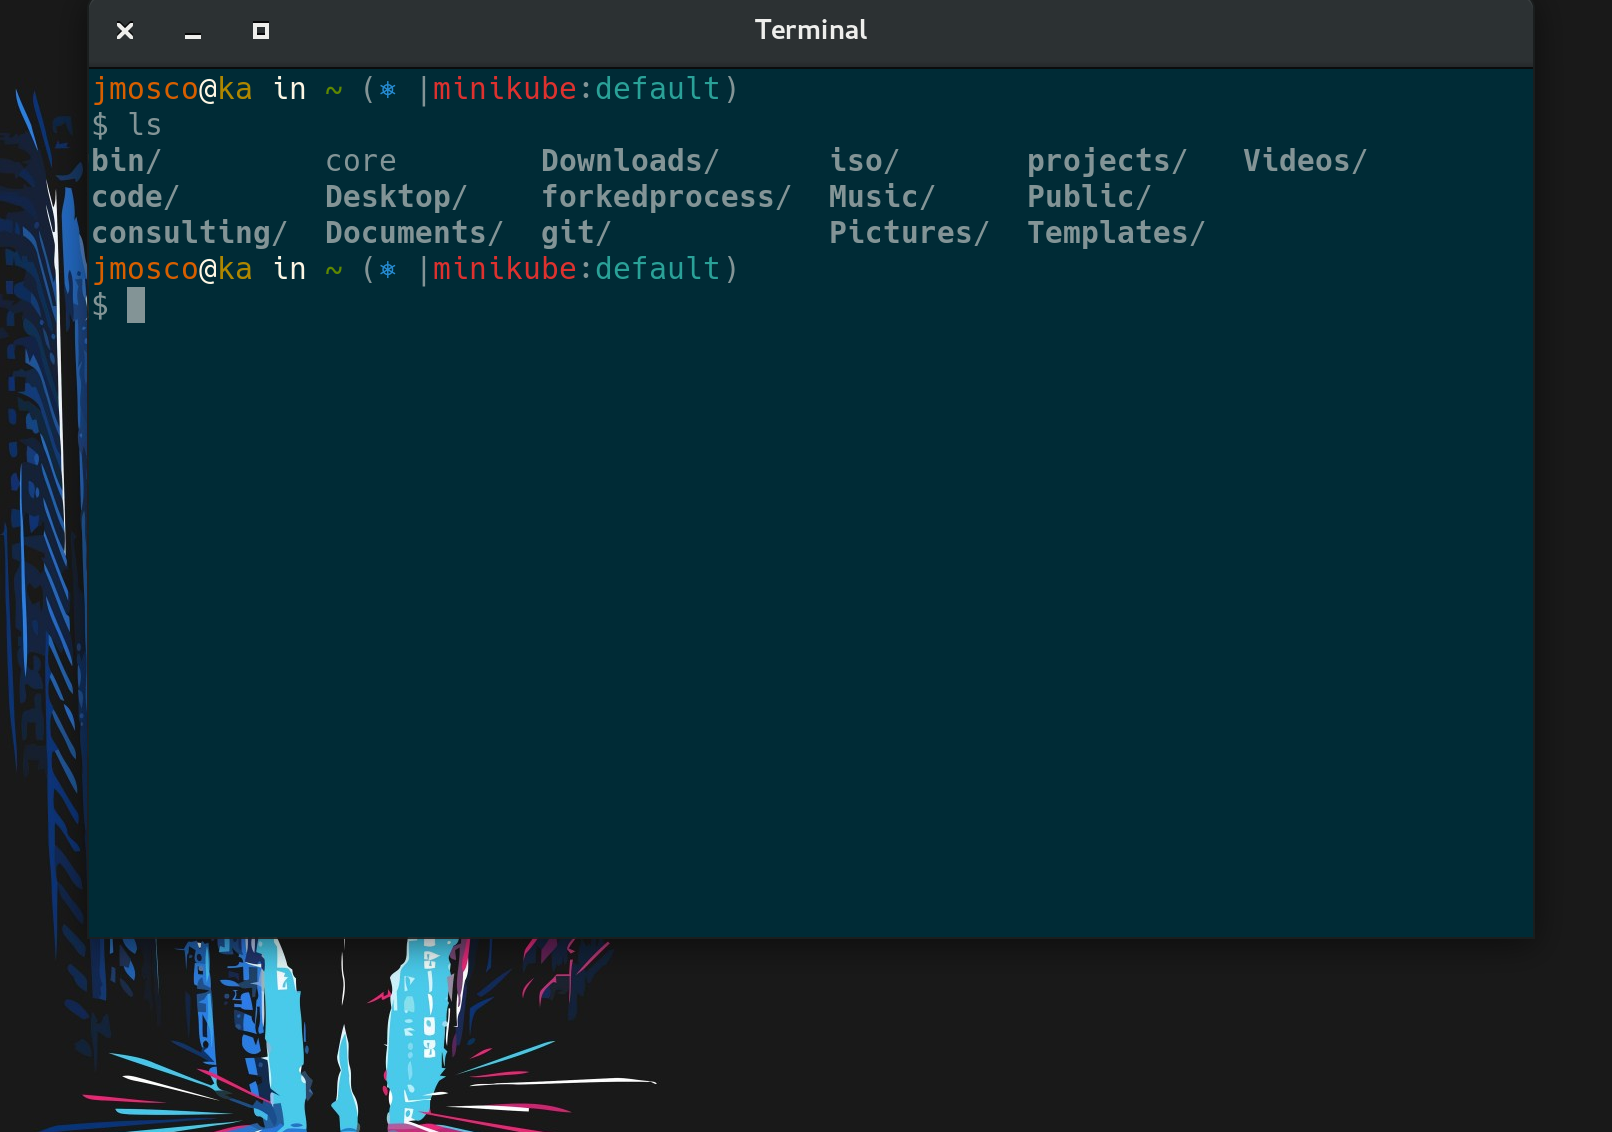The image size is (1612, 1132).
Task: Click 'jmosco' username in the second prompt
Action: 146,270
